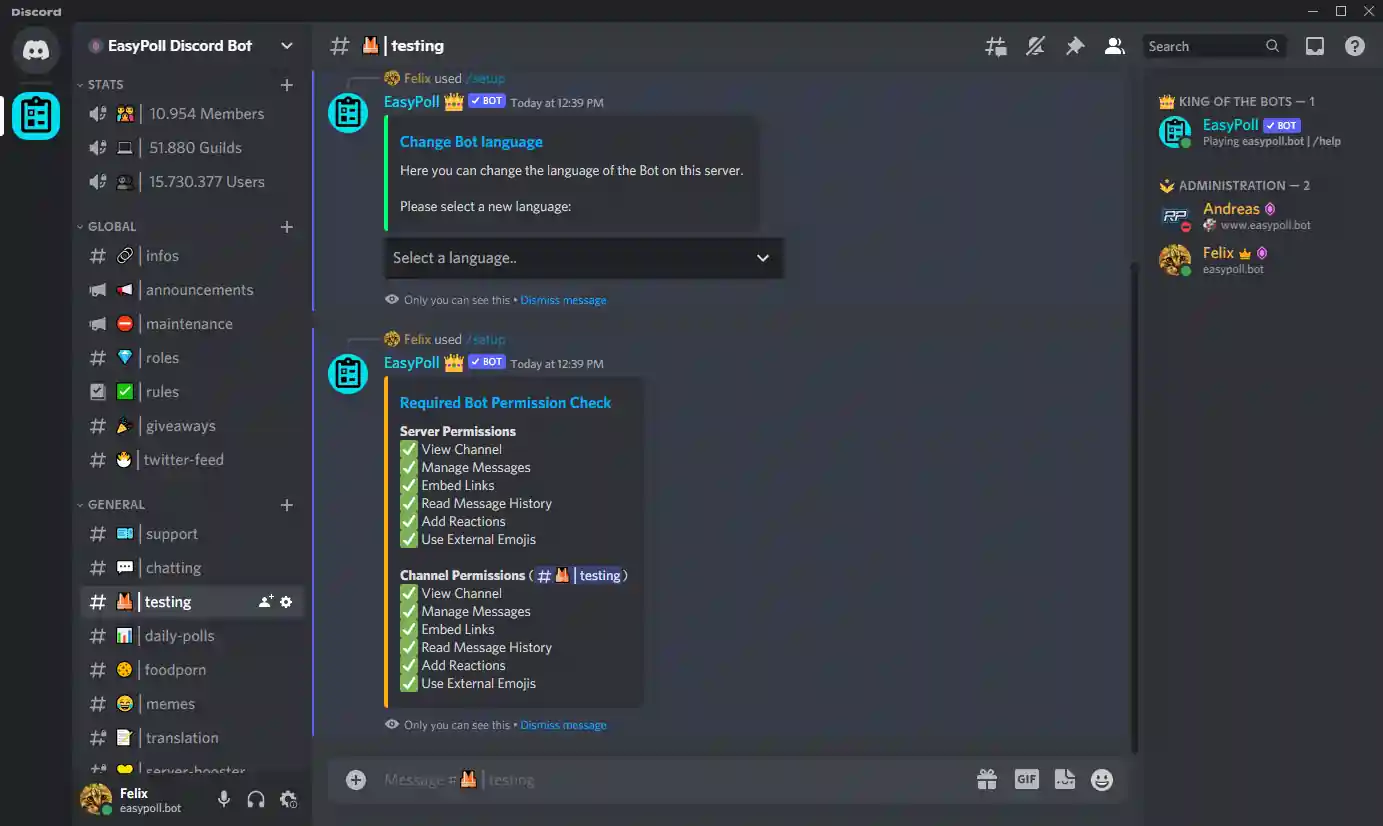Click the search magnifier icon

tap(1272, 46)
